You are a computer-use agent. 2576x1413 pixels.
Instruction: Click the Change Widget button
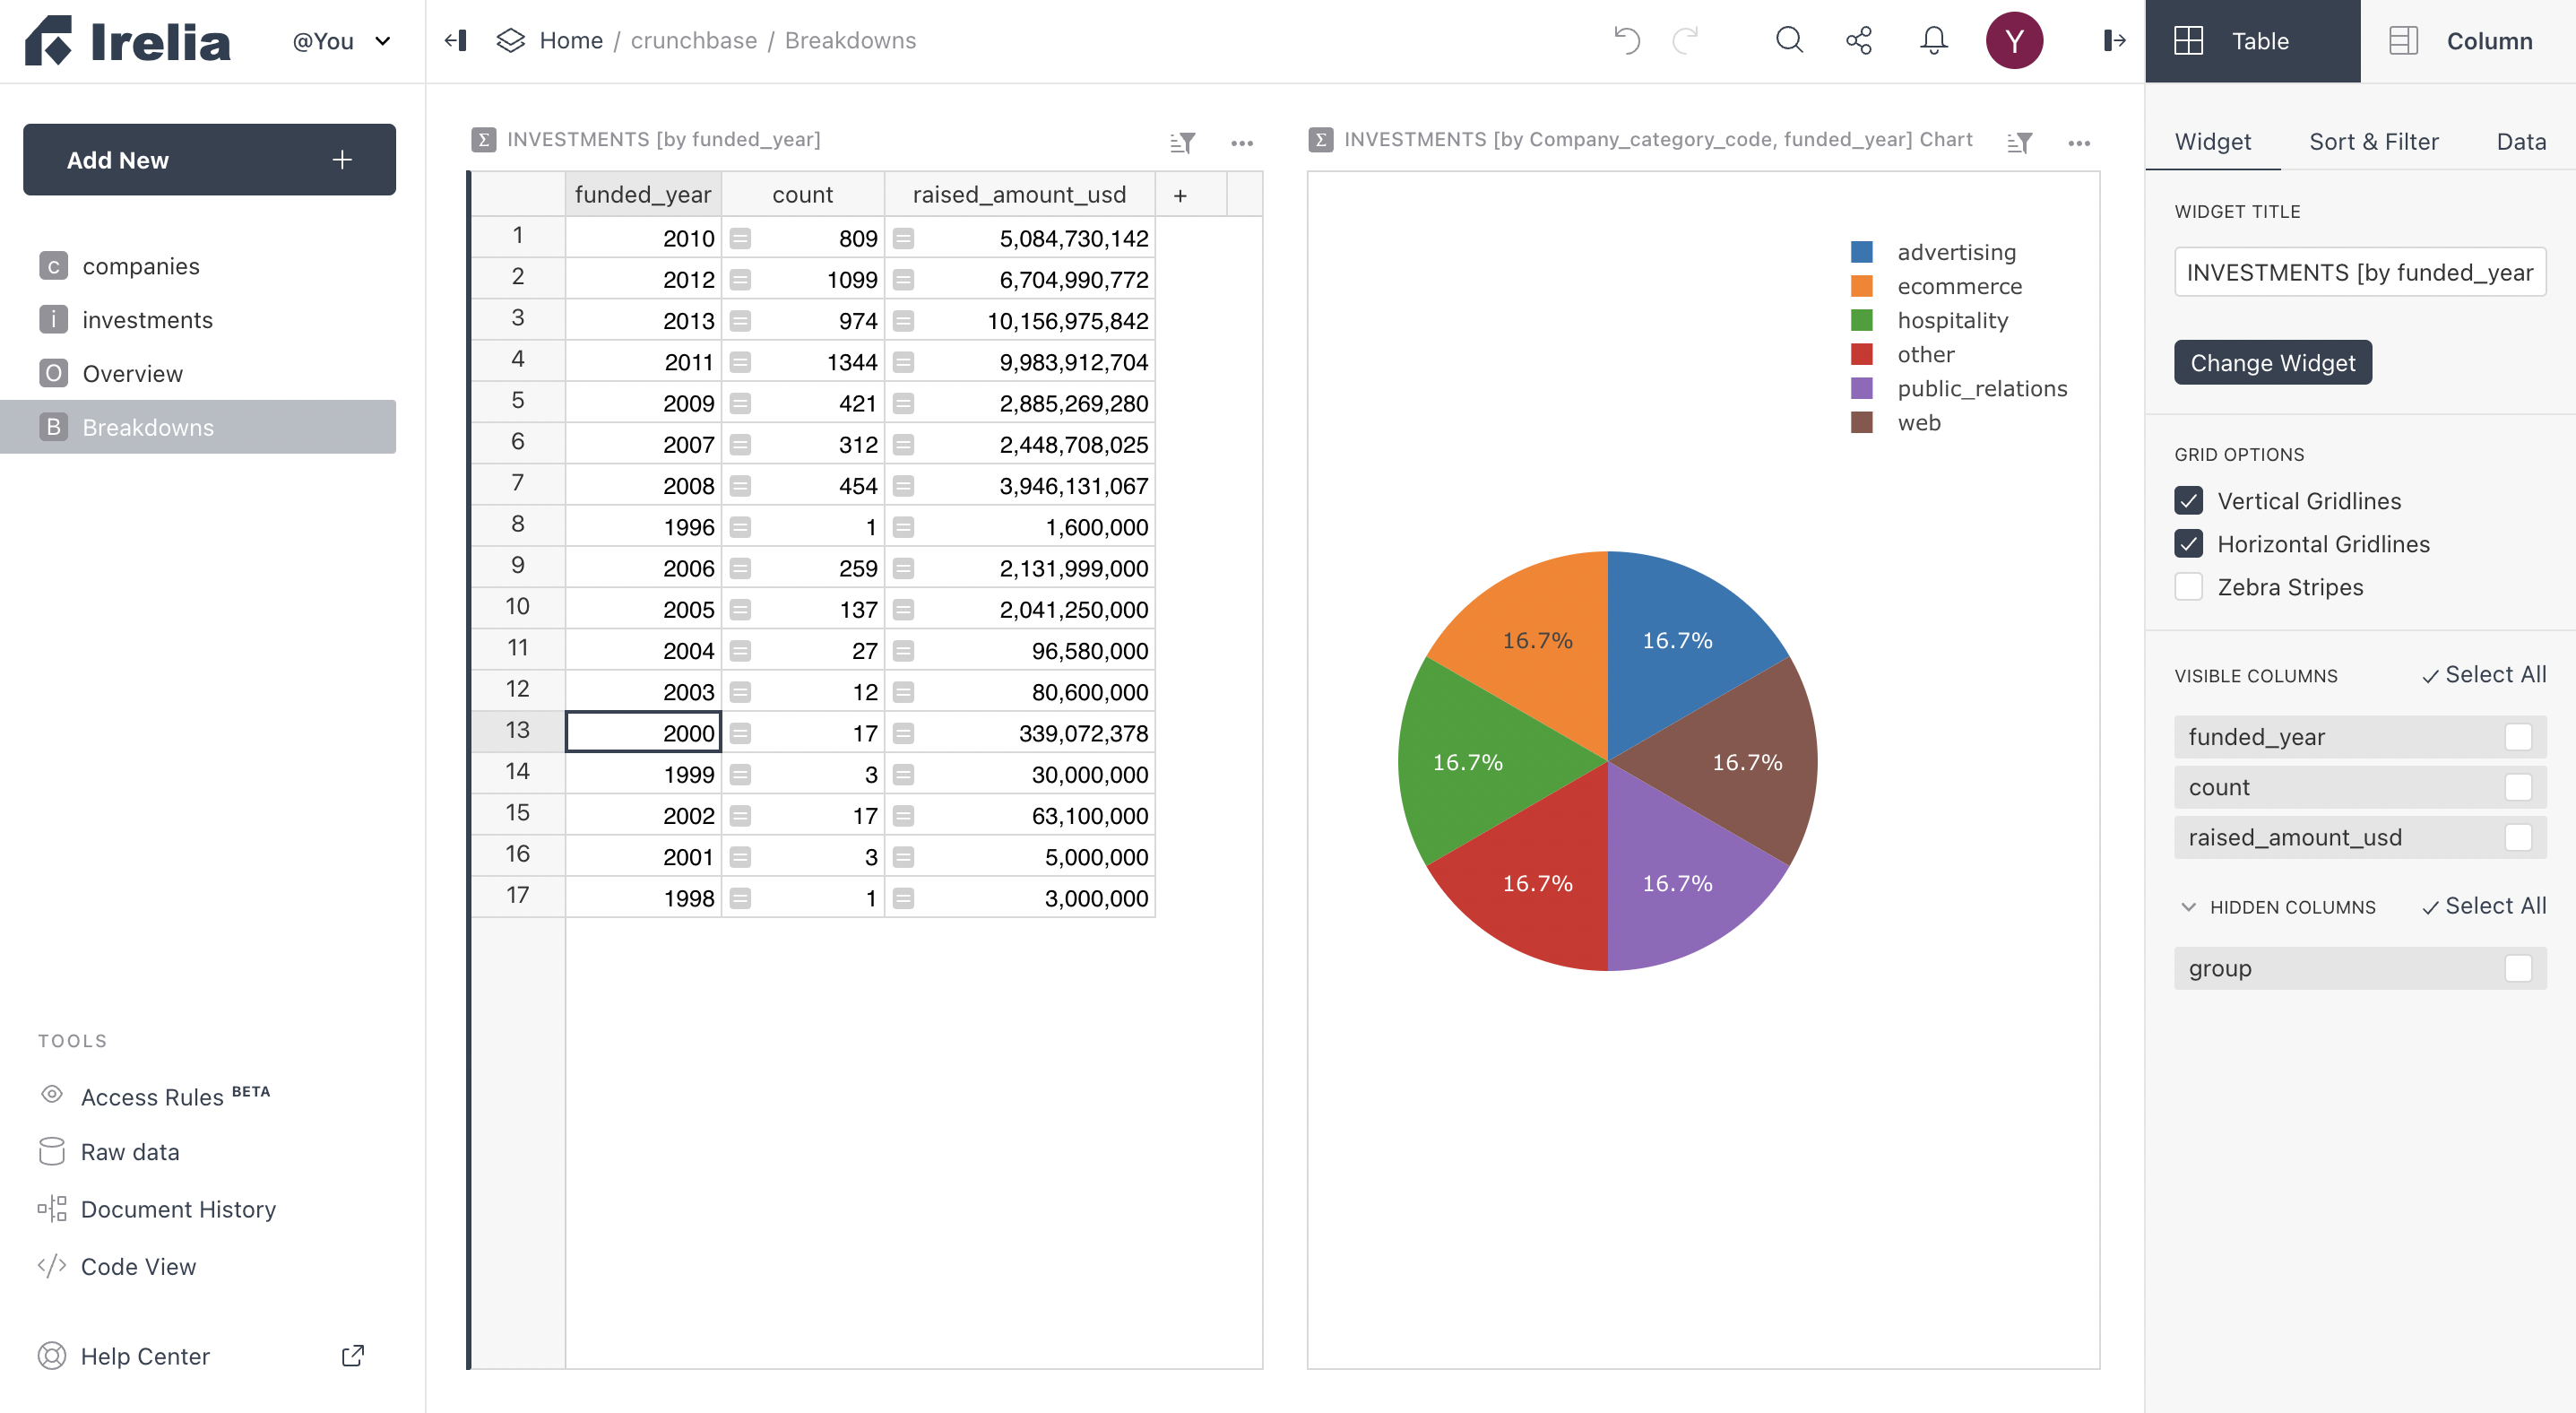[x=2272, y=362]
